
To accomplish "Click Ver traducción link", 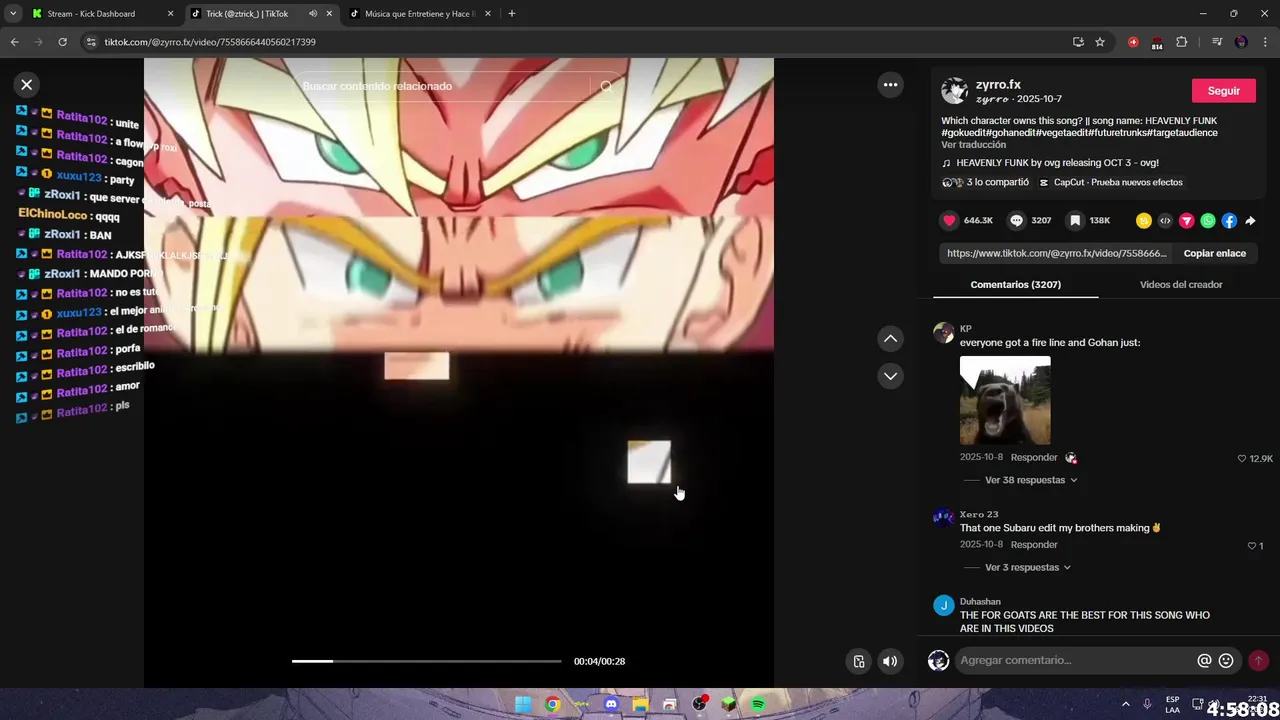I will click(x=973, y=145).
